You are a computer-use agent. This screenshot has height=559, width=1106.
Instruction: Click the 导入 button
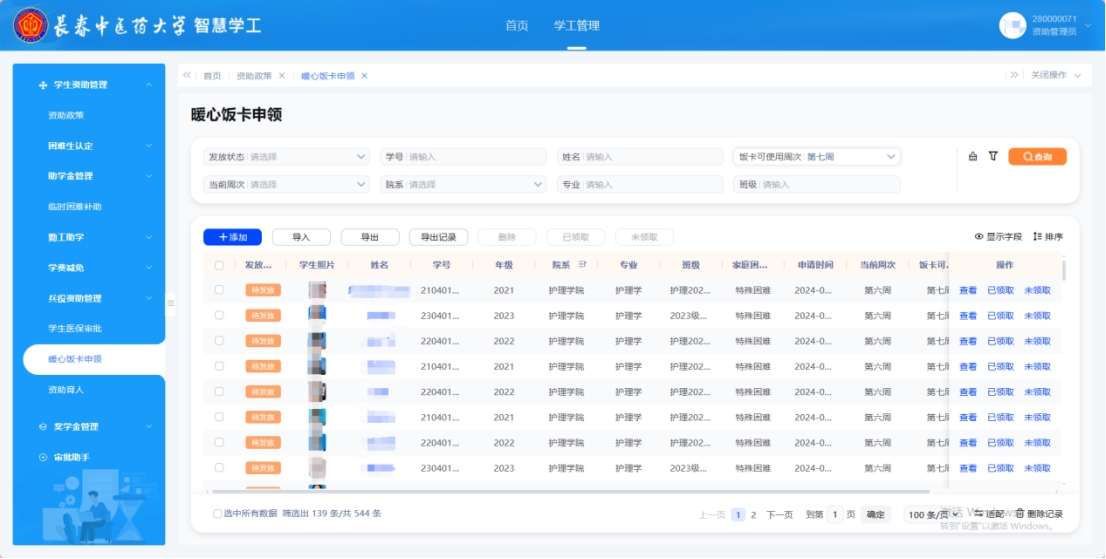[x=301, y=238]
